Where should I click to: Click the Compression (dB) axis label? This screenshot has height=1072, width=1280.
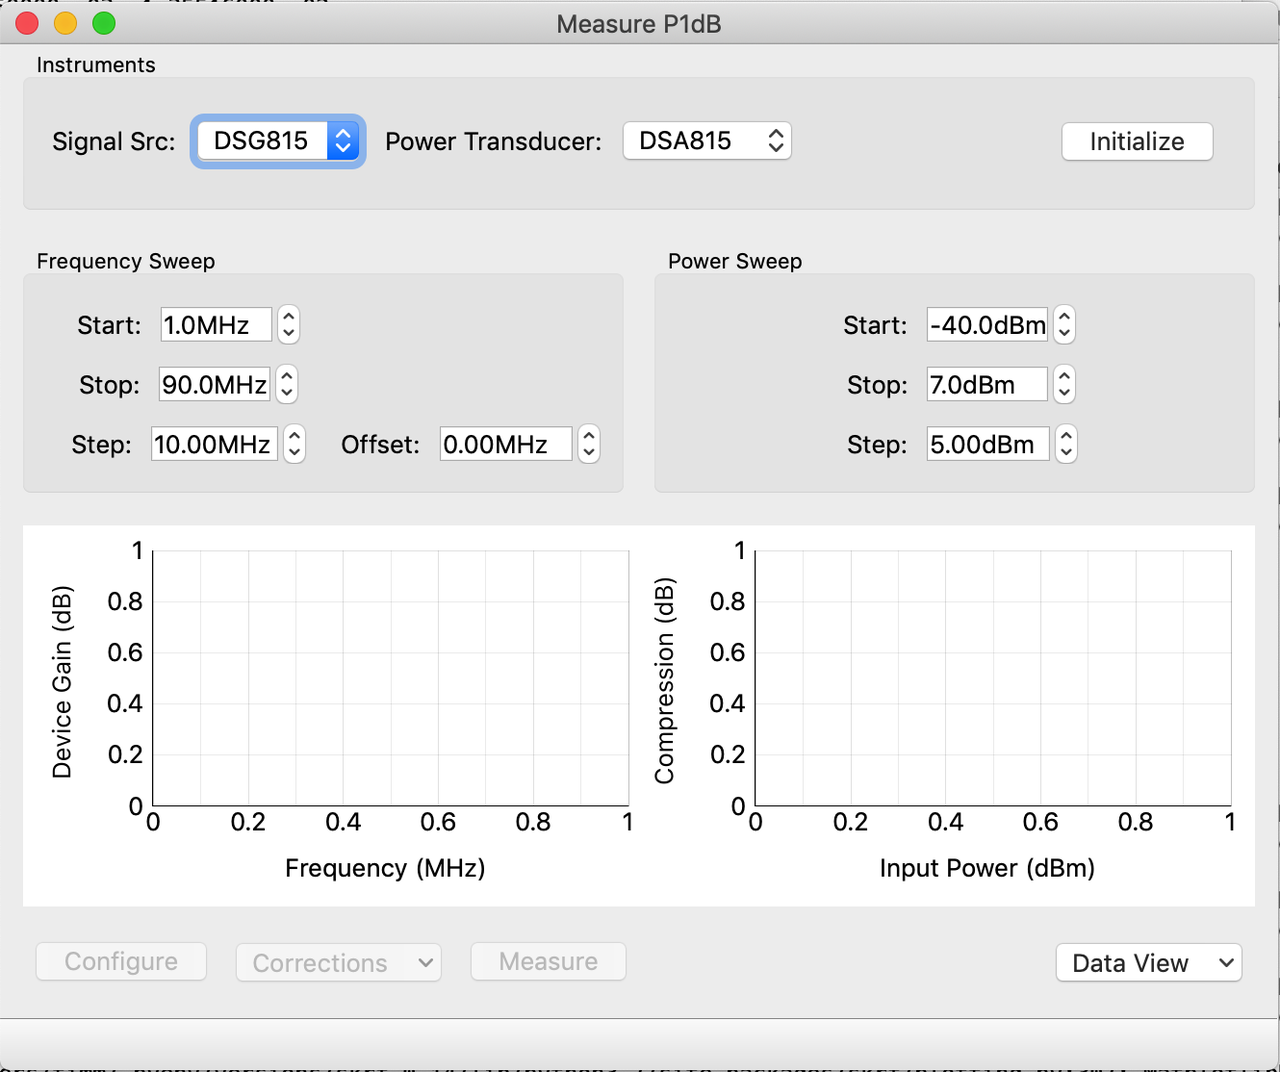point(664,681)
